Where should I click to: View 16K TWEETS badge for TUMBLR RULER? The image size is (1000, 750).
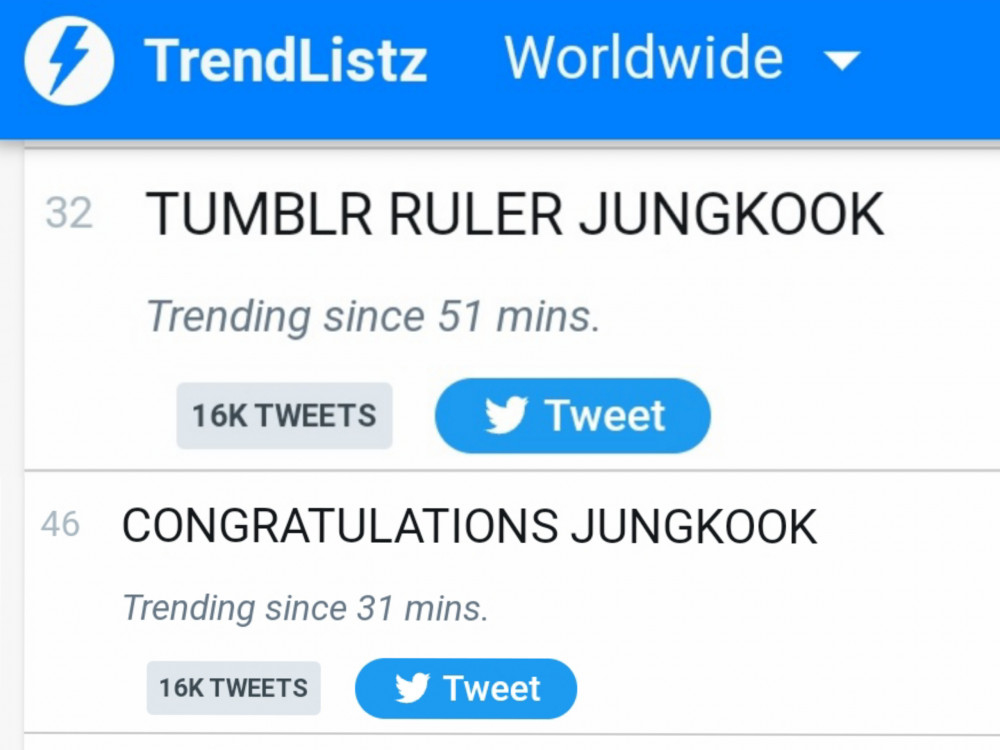[x=284, y=416]
